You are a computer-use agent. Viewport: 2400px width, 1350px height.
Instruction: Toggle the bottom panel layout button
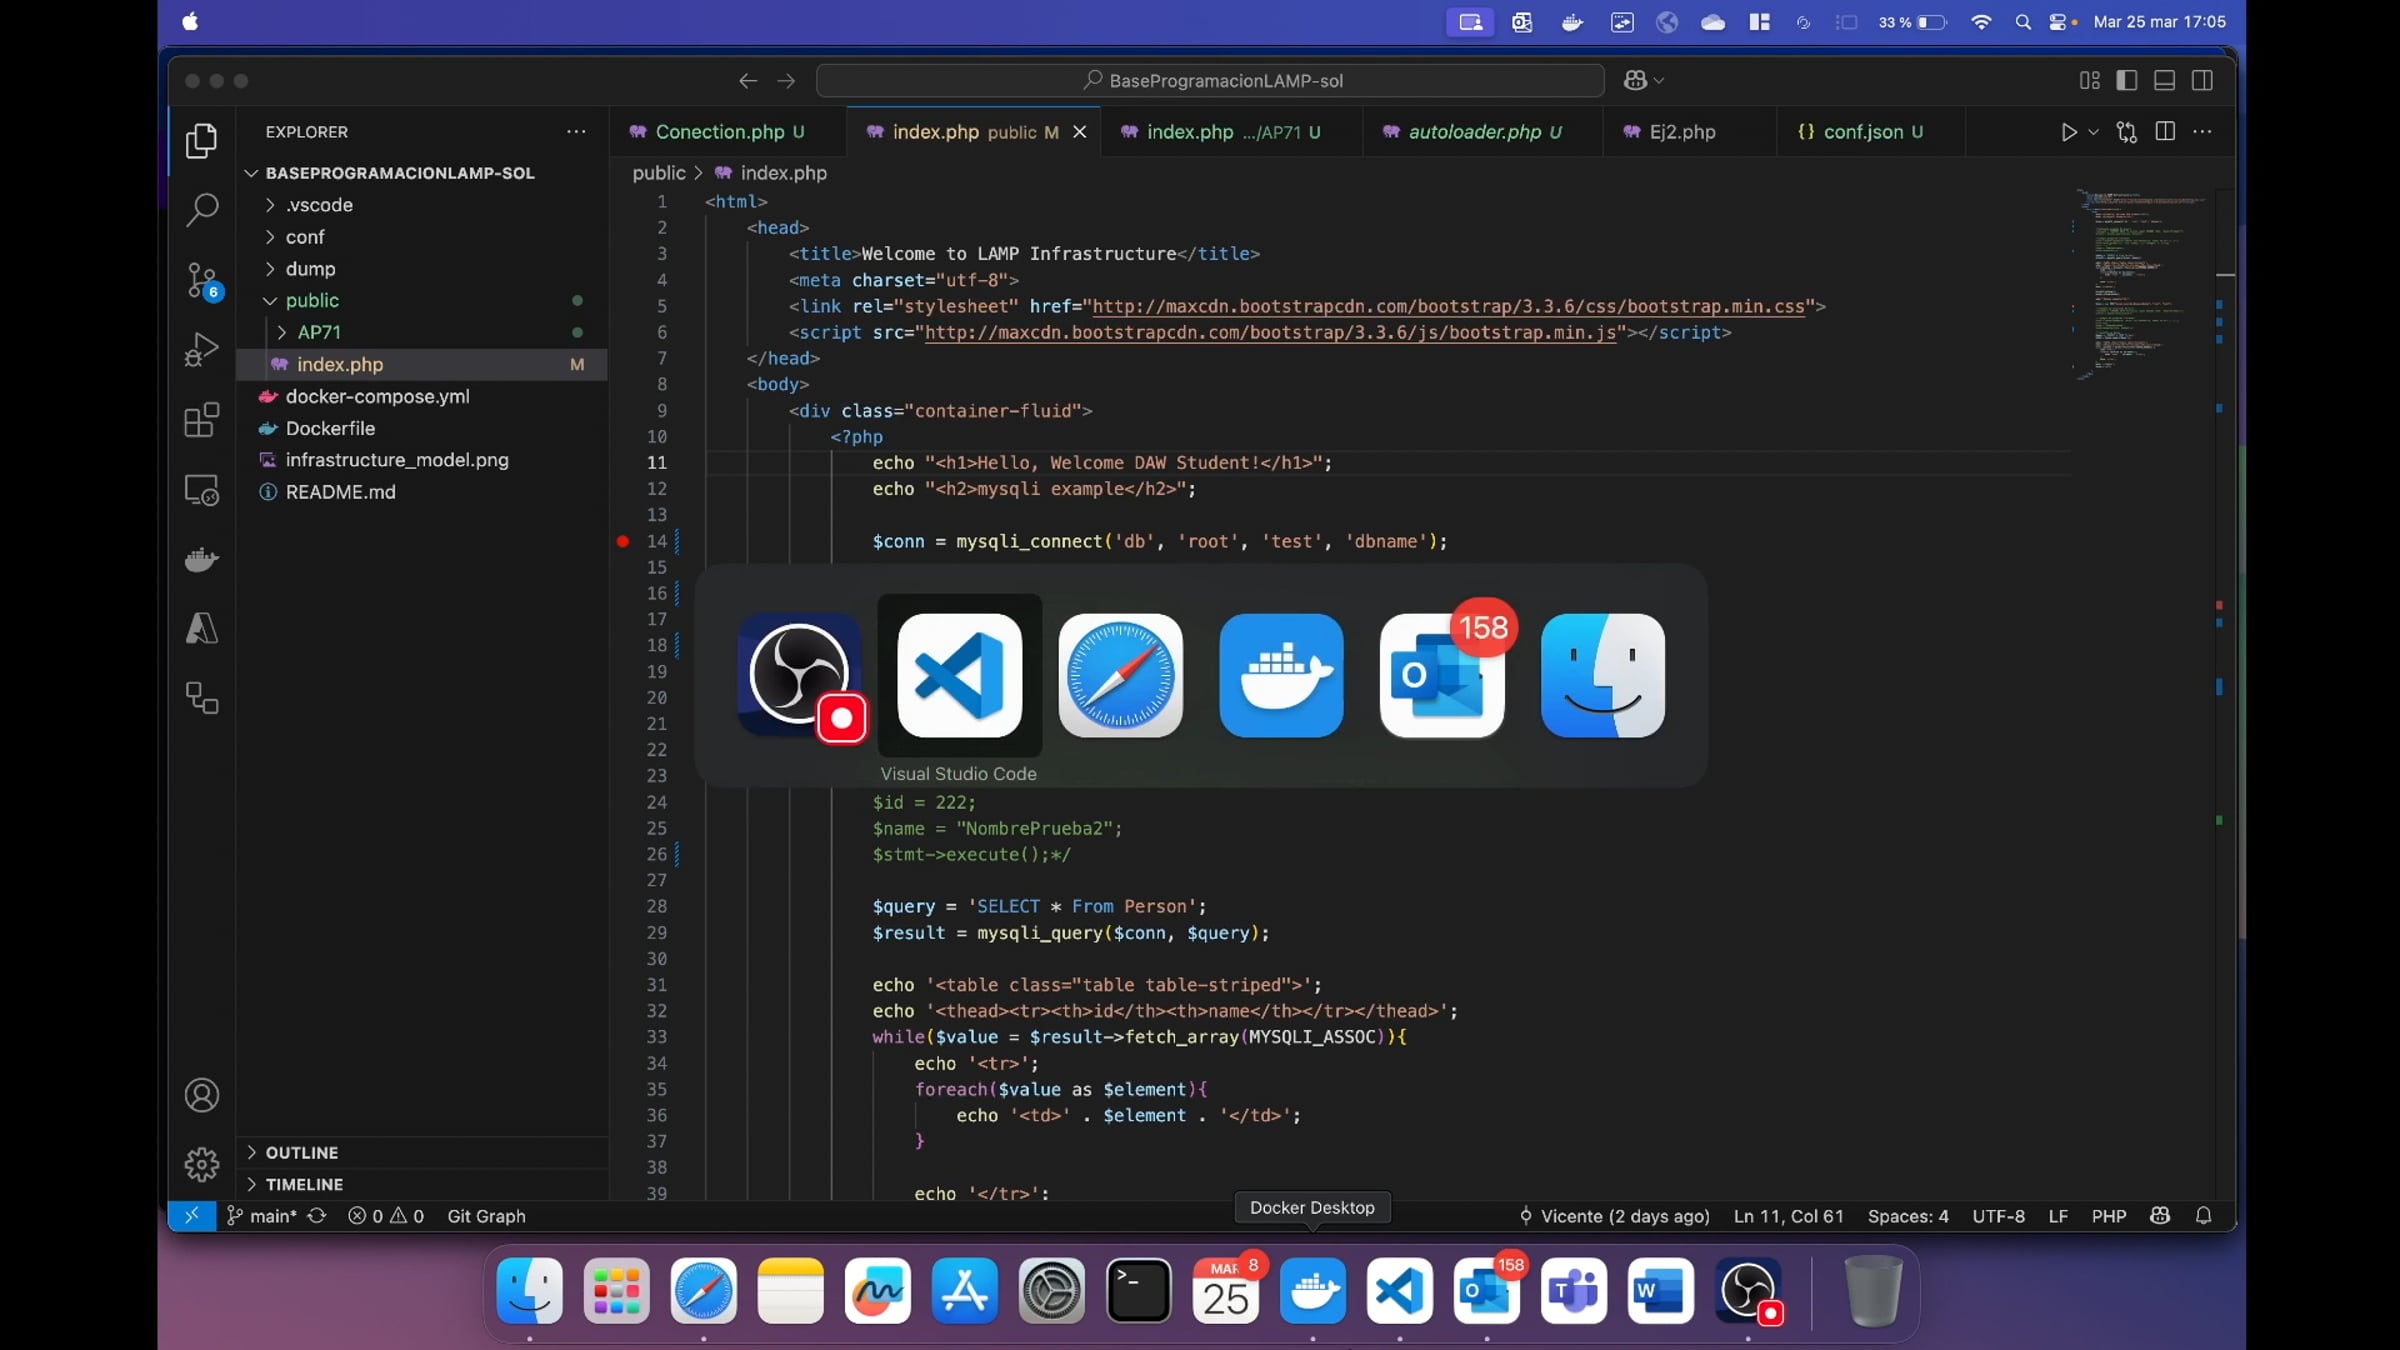[x=2165, y=80]
